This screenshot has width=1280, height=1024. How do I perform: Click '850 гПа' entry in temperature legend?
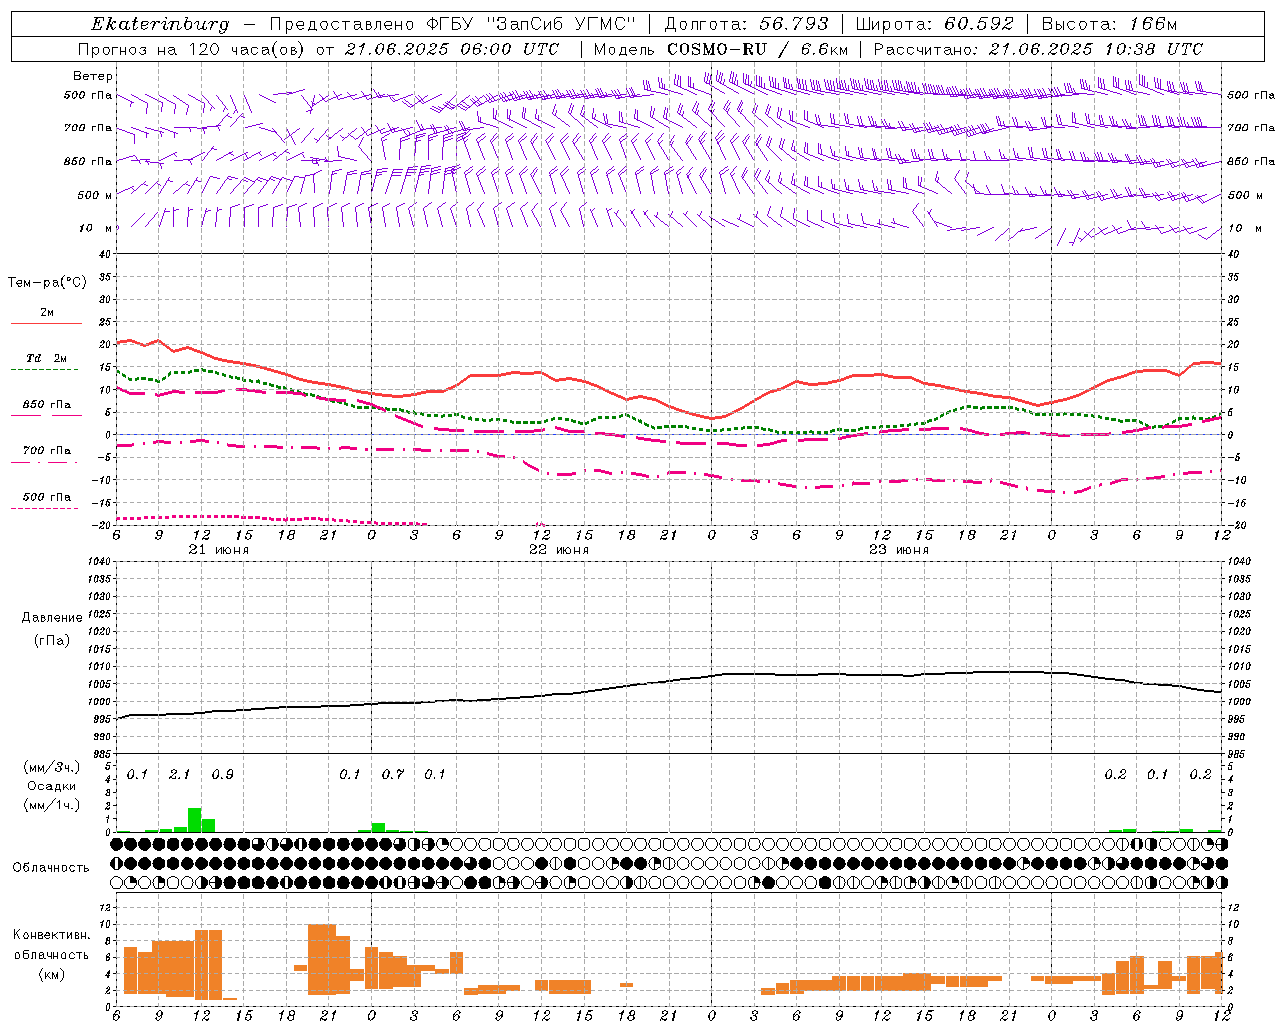click(x=47, y=405)
